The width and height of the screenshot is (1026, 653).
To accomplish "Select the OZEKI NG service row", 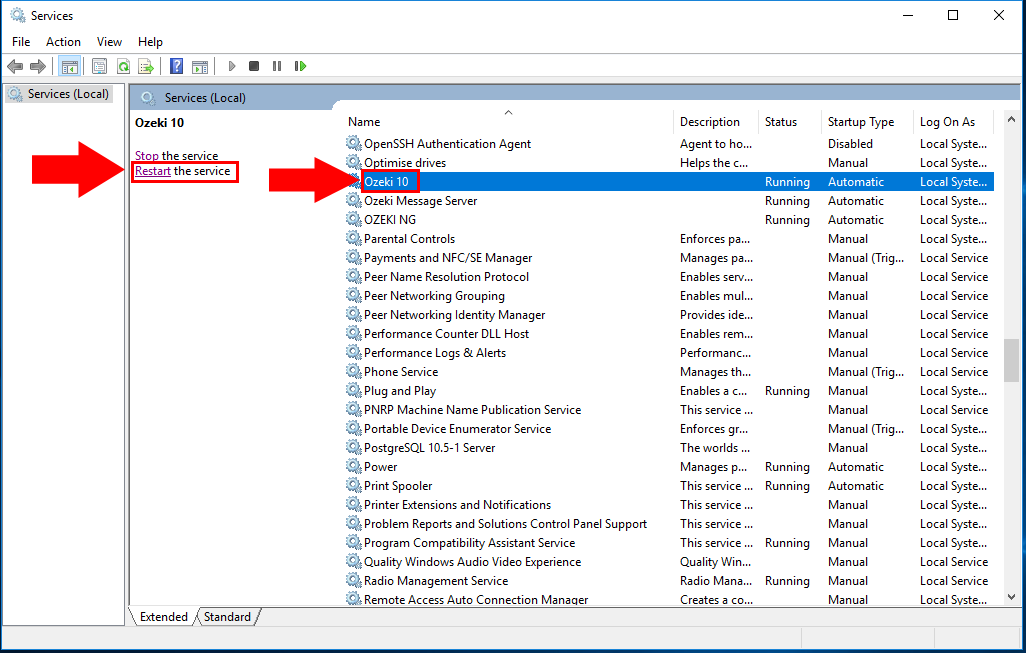I will 669,219.
